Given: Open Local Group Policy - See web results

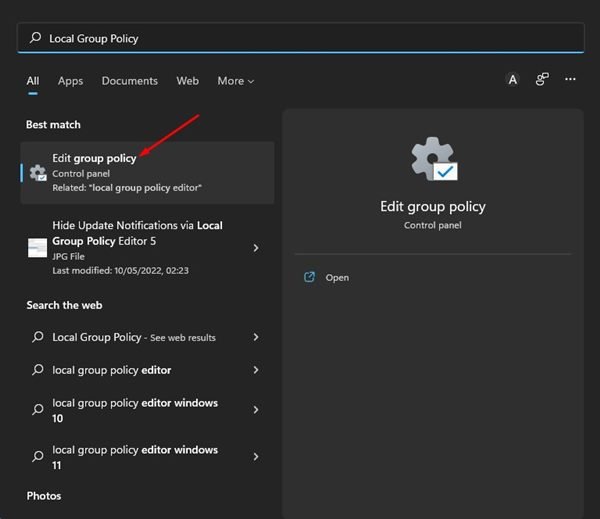Looking at the screenshot, I should pos(147,337).
